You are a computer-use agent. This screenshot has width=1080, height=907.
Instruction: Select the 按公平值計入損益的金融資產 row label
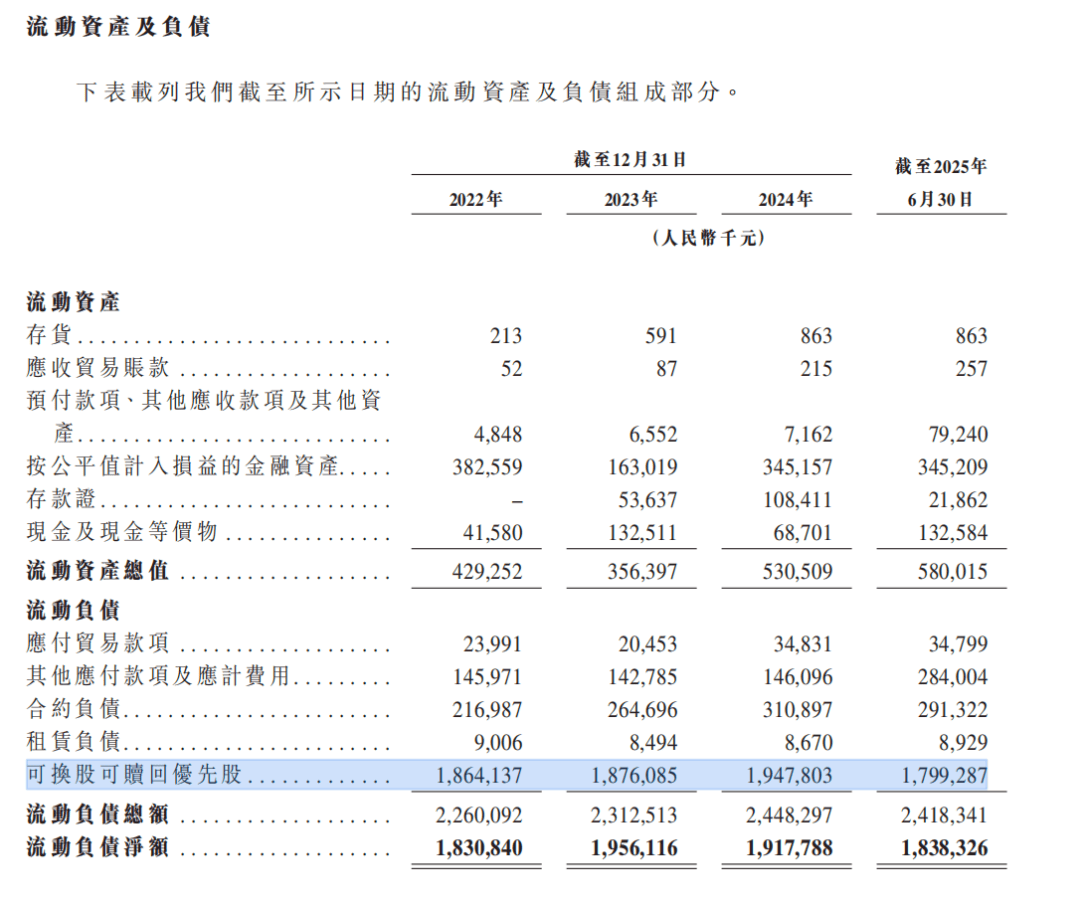[182, 467]
